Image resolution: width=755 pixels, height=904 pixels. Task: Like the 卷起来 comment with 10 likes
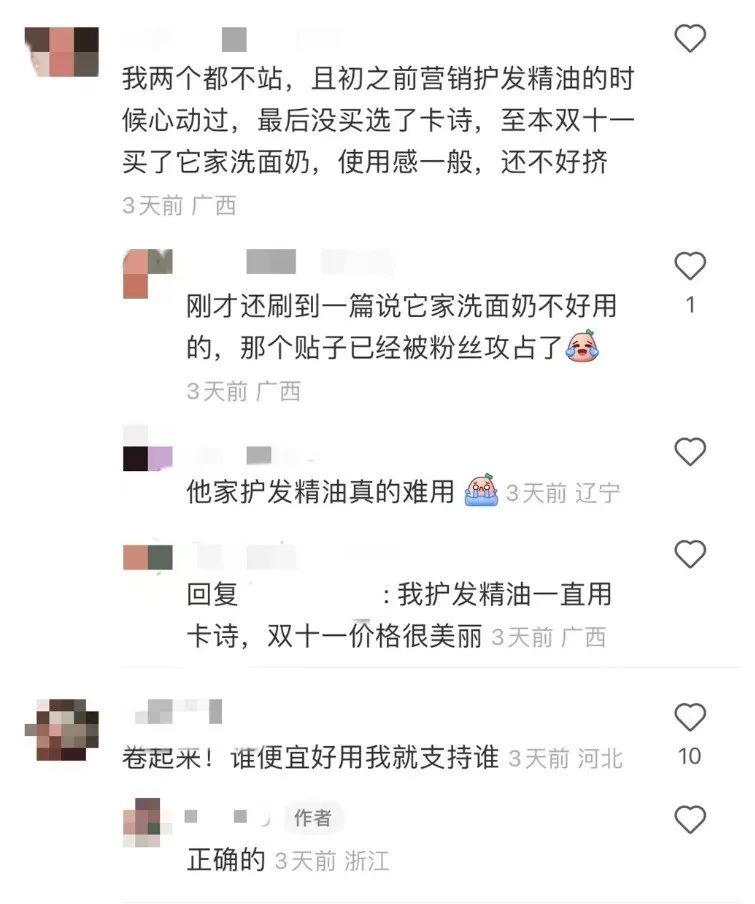690,717
